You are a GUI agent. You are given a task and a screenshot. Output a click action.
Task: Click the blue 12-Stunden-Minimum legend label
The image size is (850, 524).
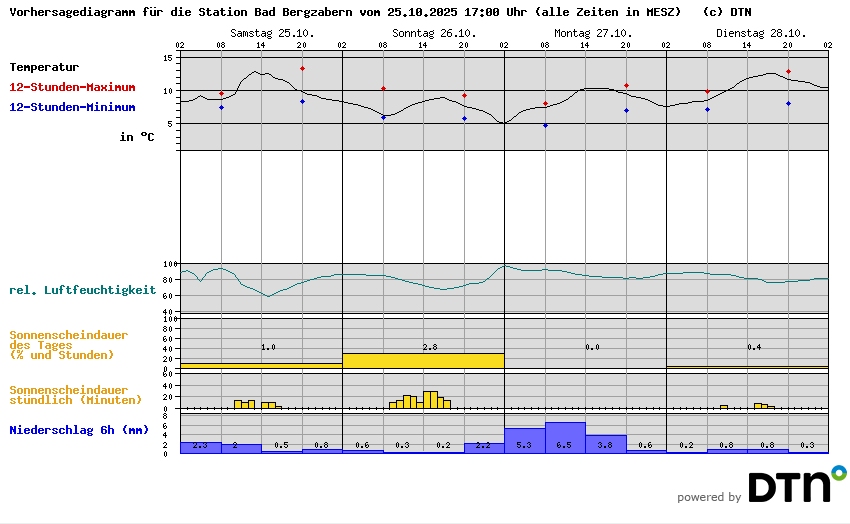(x=72, y=106)
